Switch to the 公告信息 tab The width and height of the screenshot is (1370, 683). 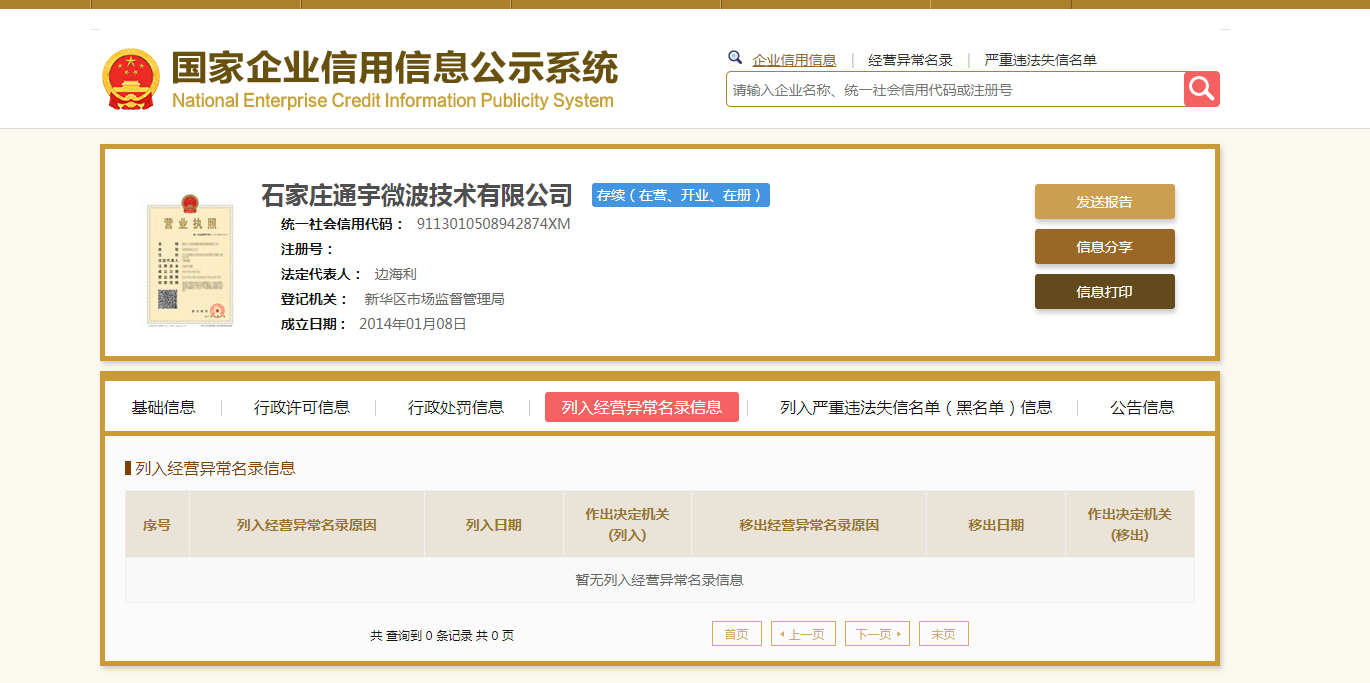(1142, 407)
